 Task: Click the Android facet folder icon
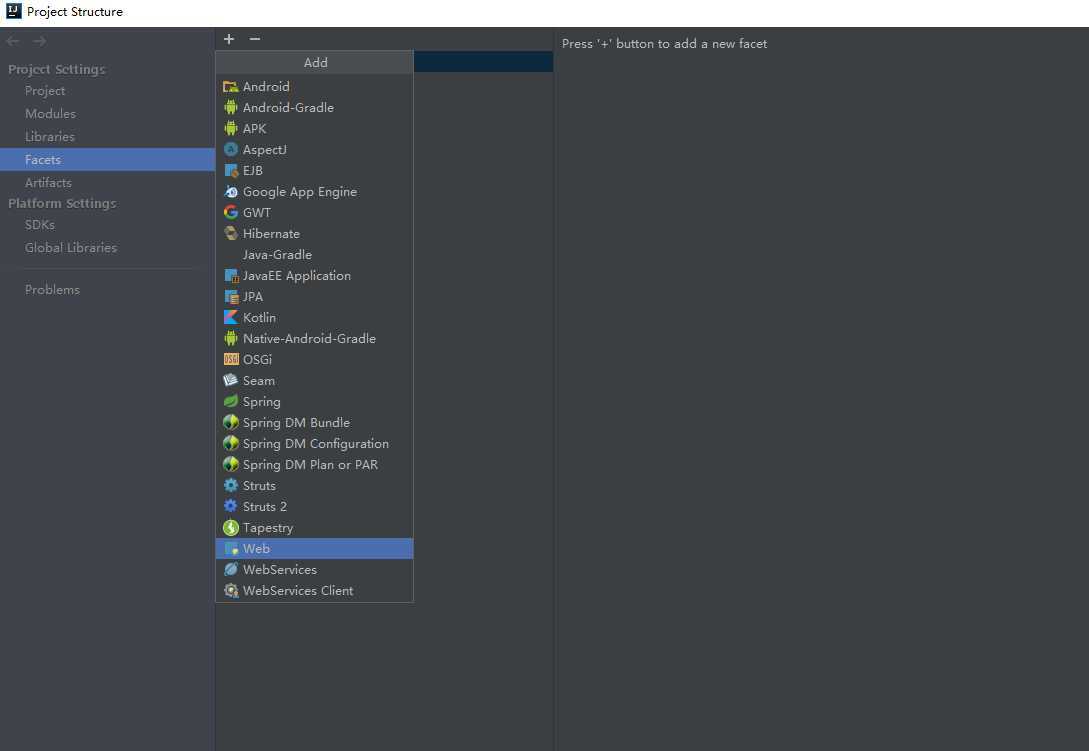231,87
